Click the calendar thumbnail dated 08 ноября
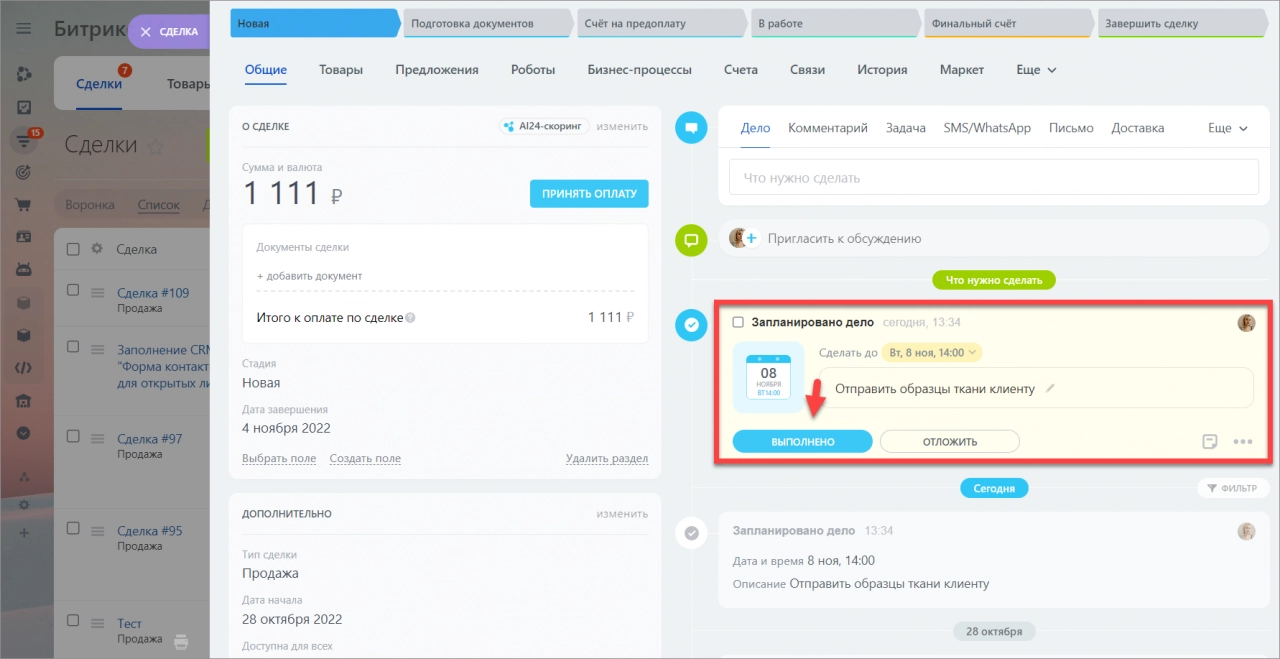Image resolution: width=1280 pixels, height=659 pixels. pos(768,378)
